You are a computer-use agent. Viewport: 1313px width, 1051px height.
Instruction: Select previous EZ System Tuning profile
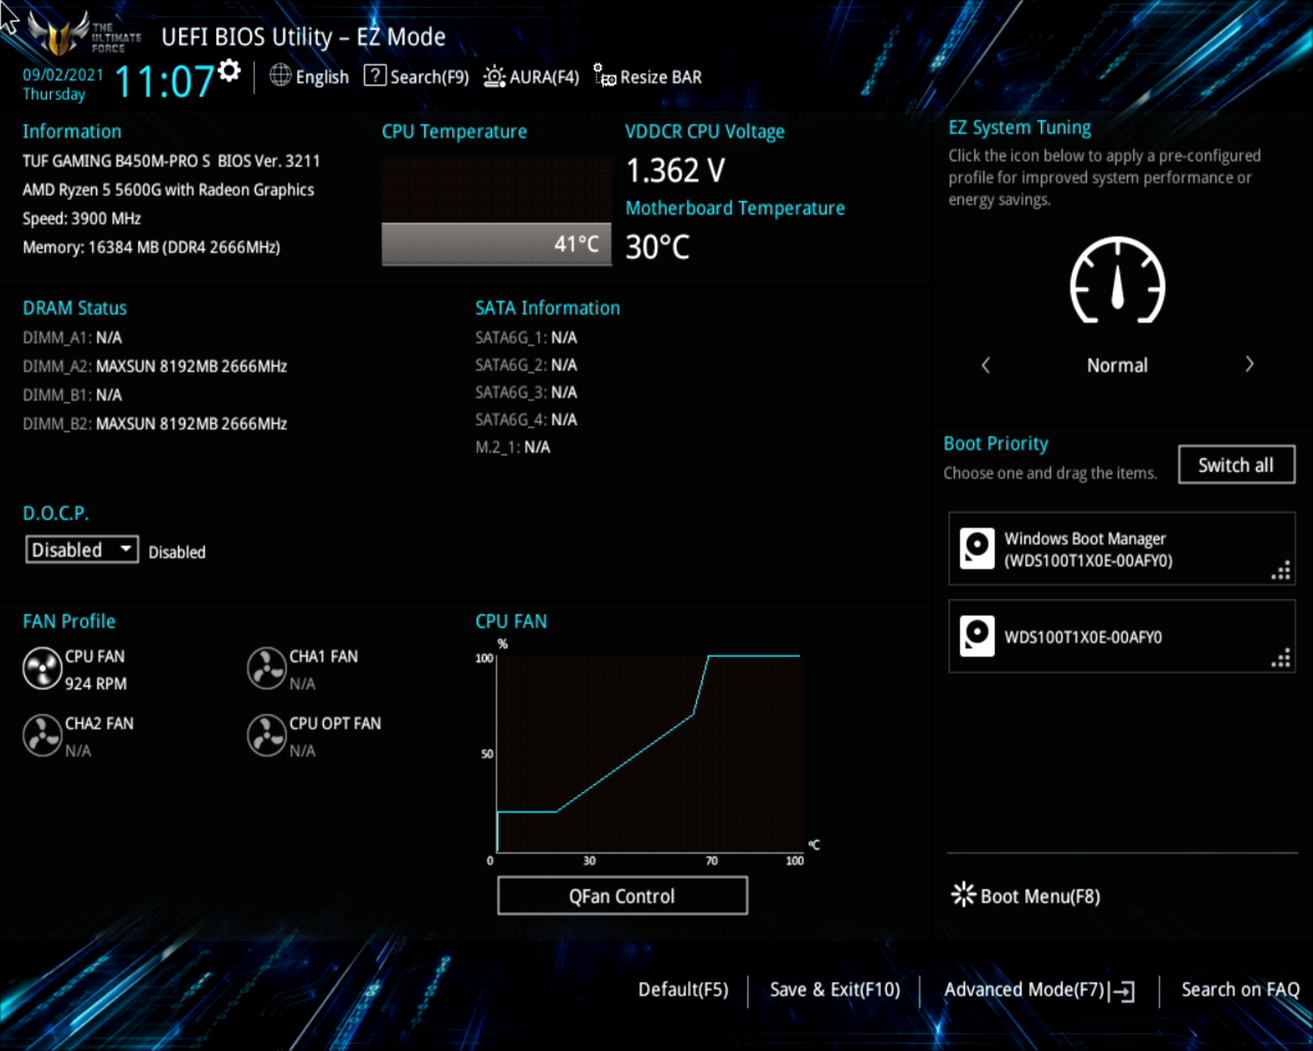point(986,365)
